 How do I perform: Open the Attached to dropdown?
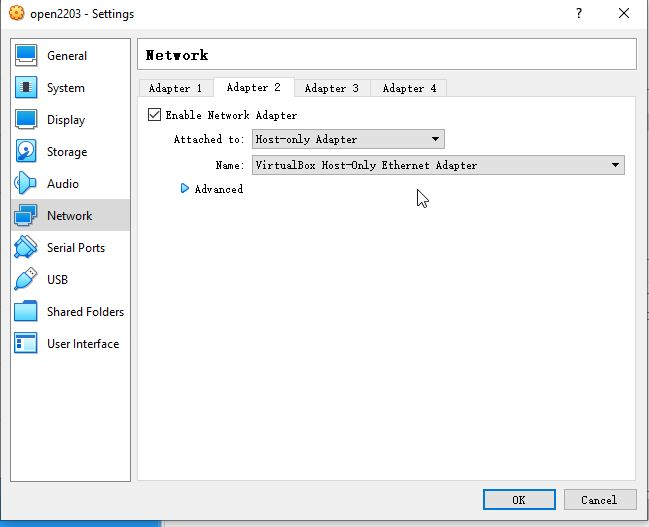pos(348,139)
